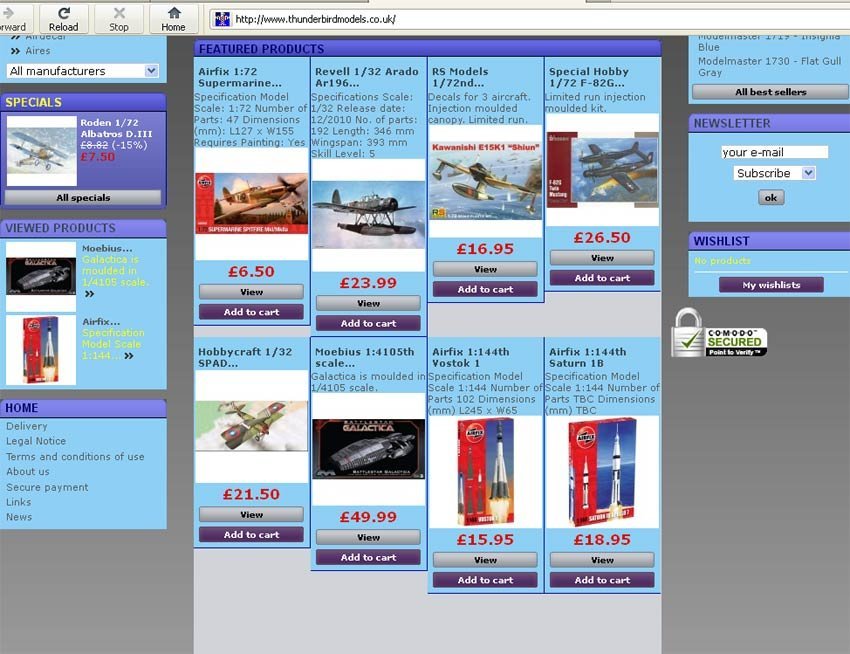The image size is (850, 654).
Task: Add Revell Arado £23.99 to cart
Action: click(x=369, y=323)
